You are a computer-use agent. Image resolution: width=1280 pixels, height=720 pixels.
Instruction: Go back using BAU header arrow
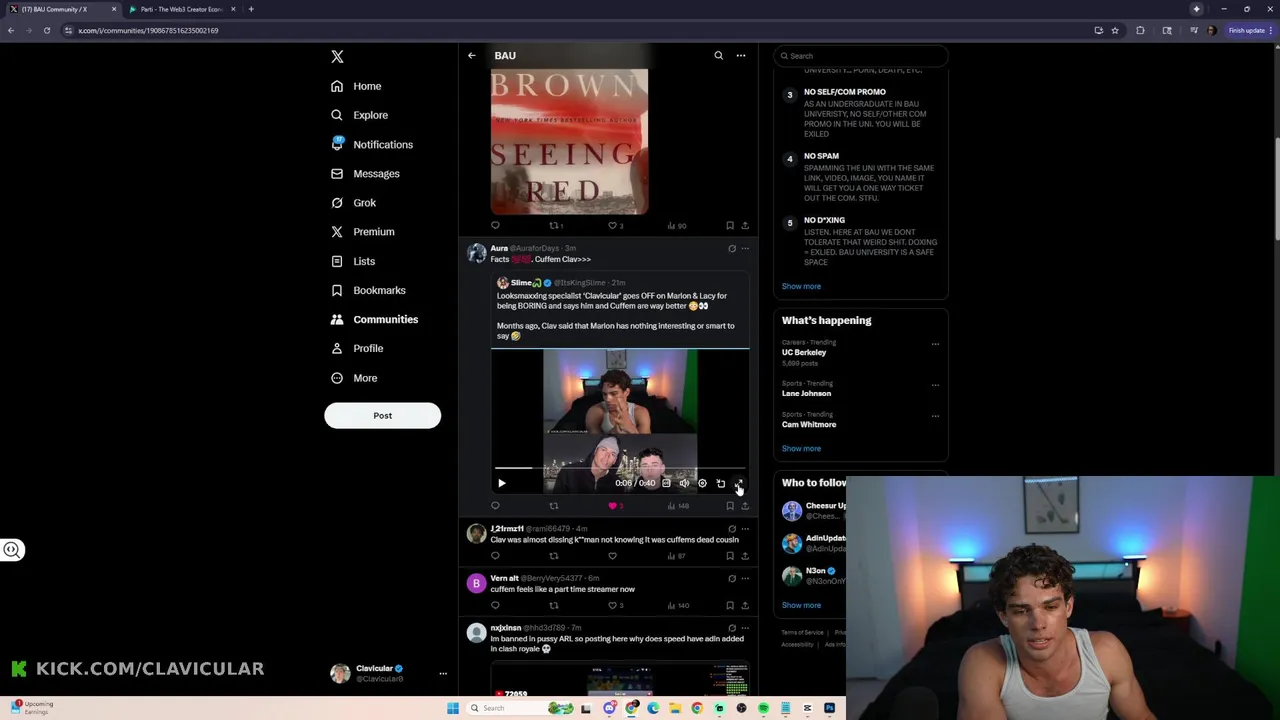pos(471,56)
